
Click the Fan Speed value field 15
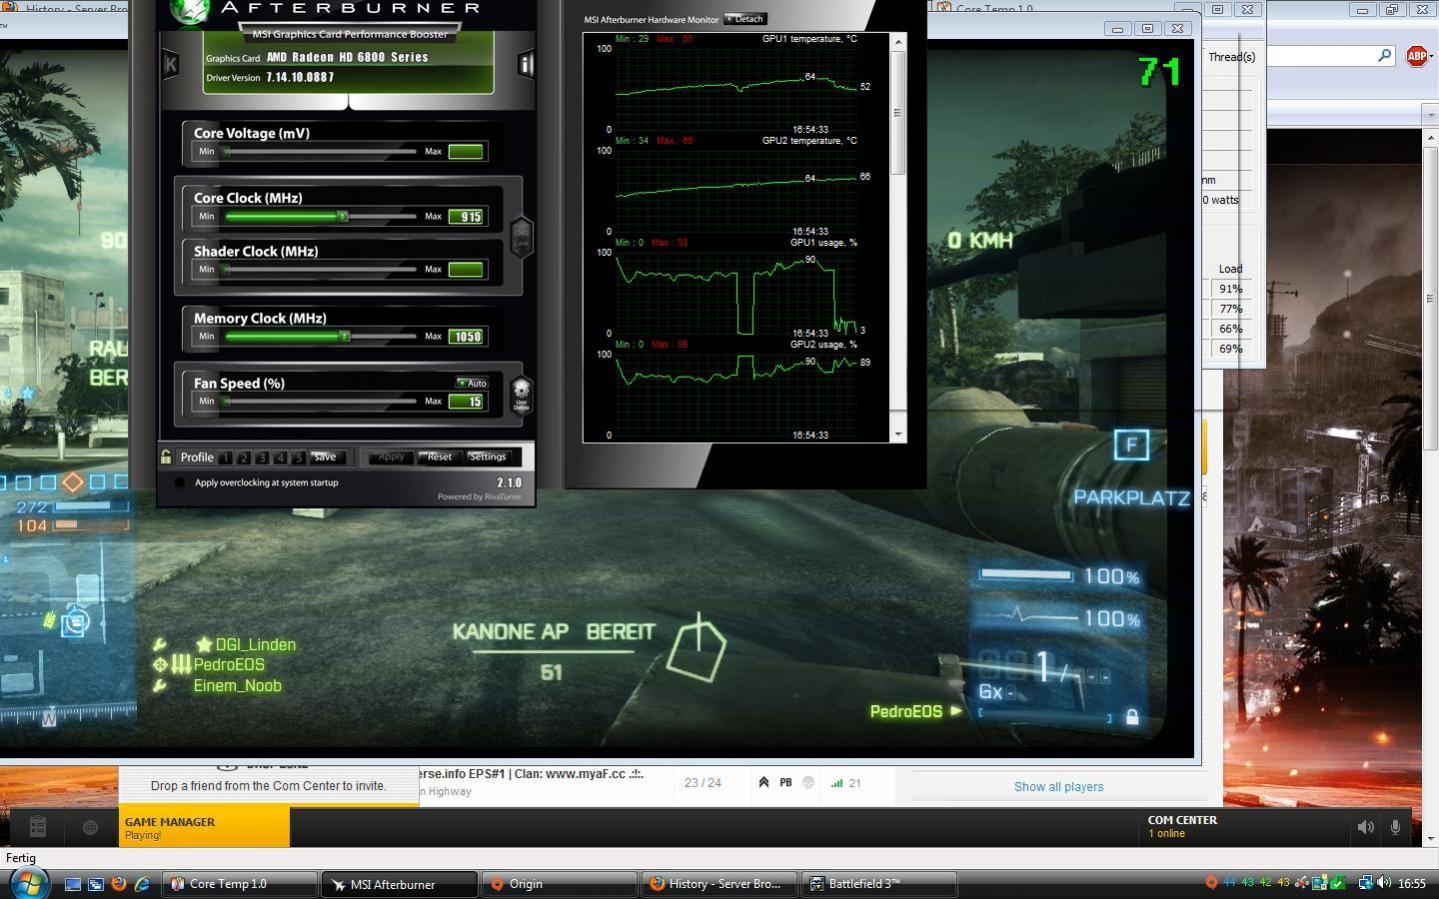pyautogui.click(x=467, y=401)
